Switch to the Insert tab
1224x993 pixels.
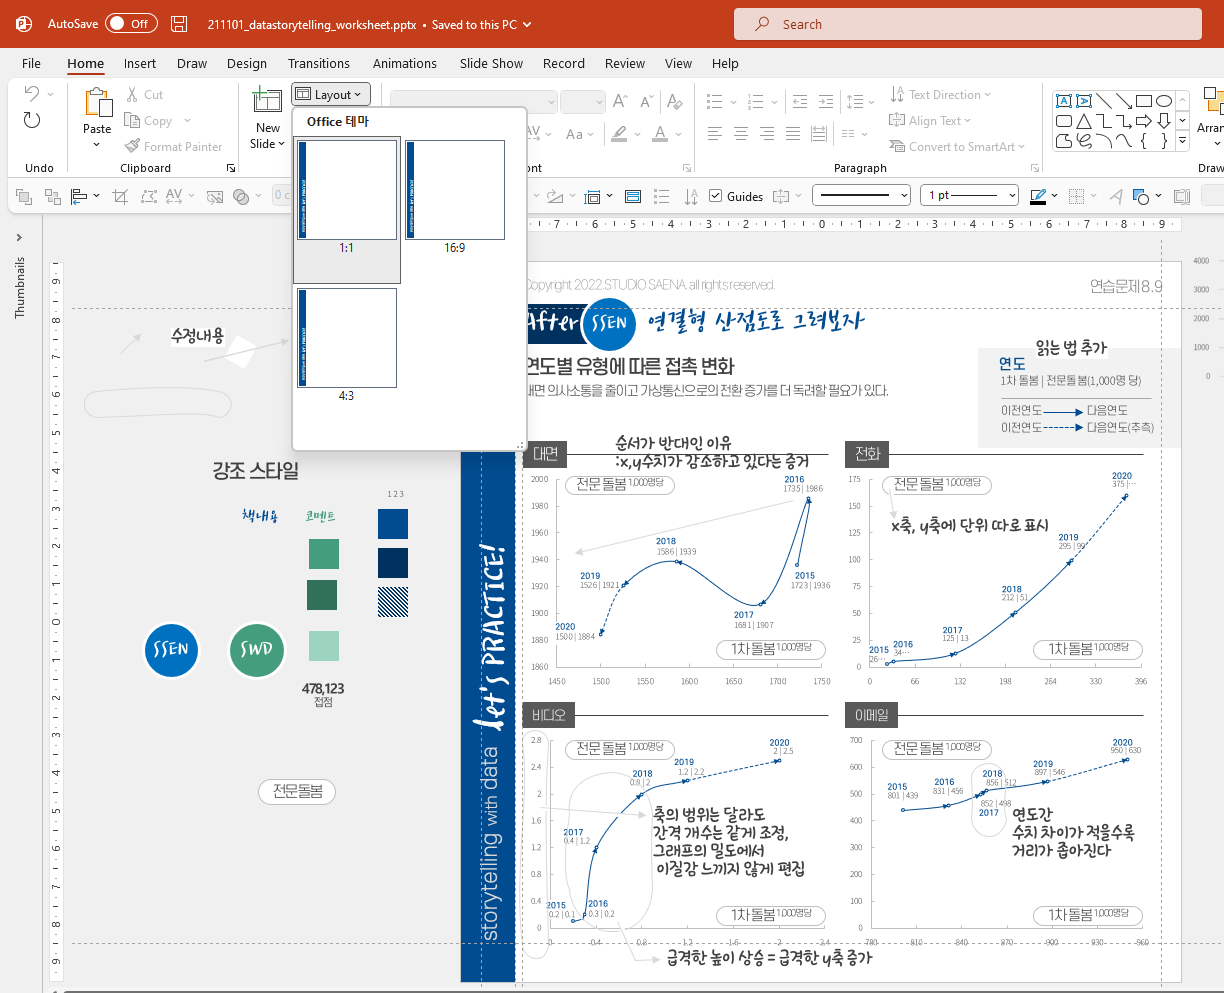[140, 63]
